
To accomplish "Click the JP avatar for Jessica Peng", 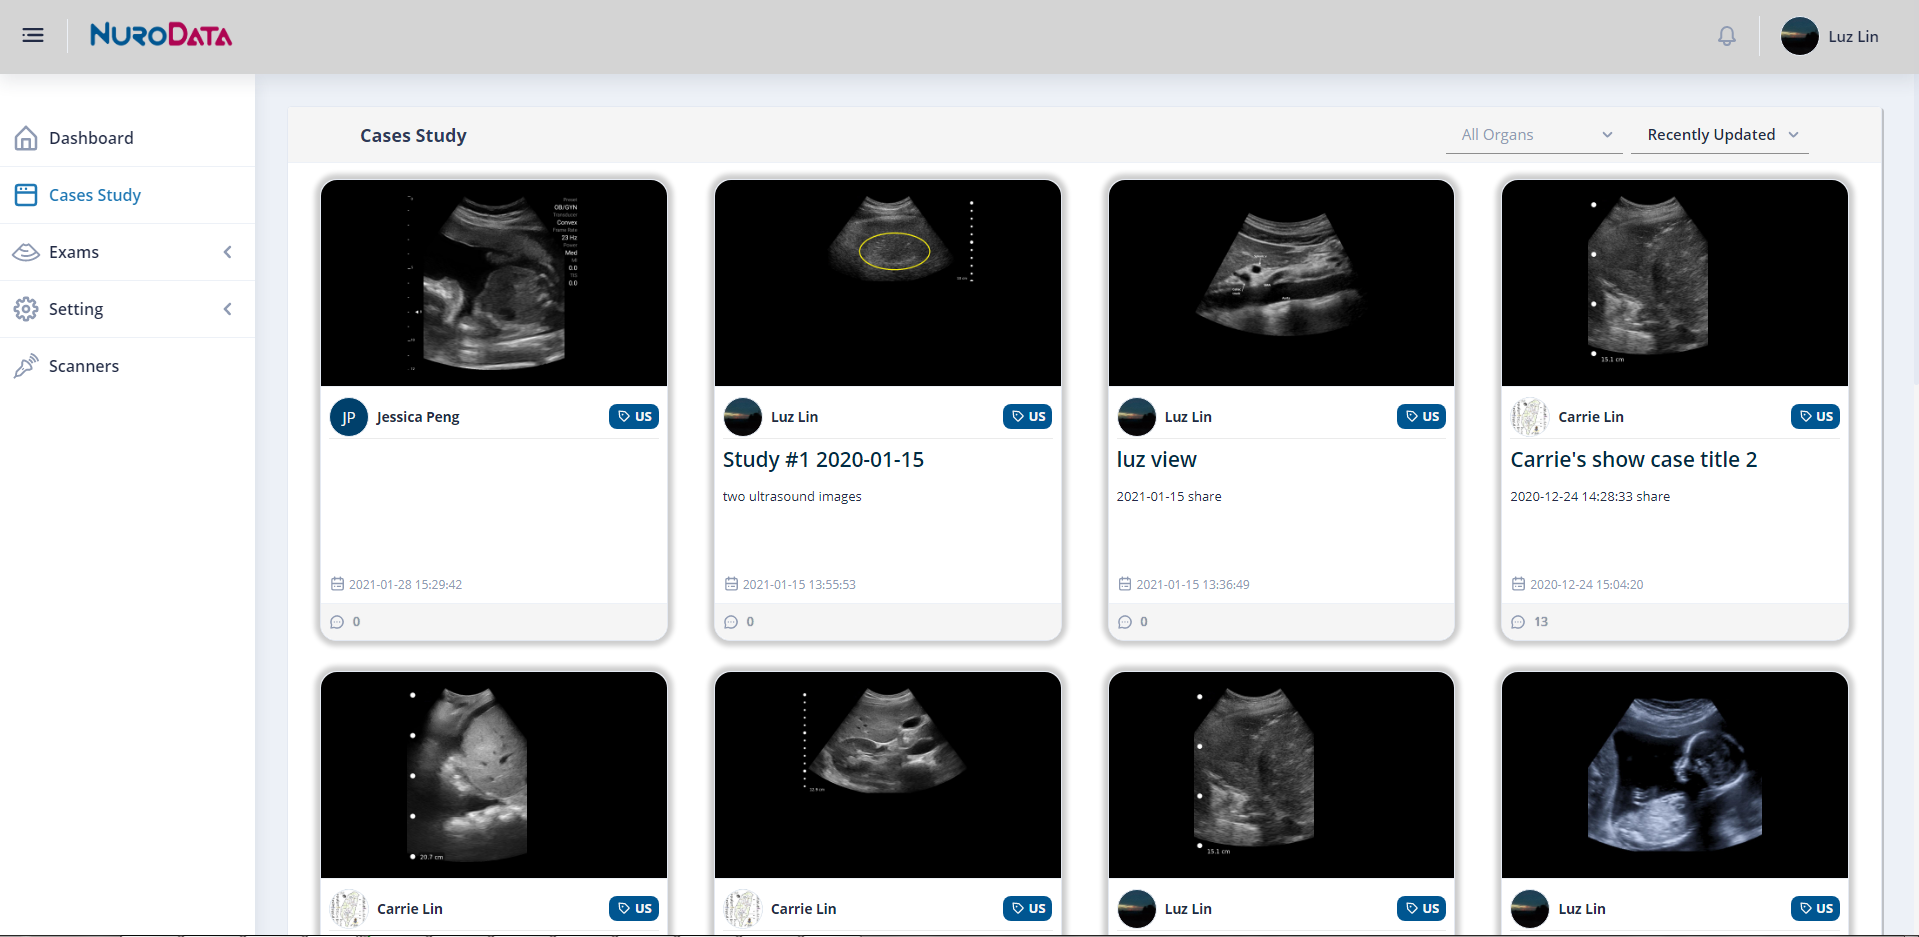I will coord(349,417).
